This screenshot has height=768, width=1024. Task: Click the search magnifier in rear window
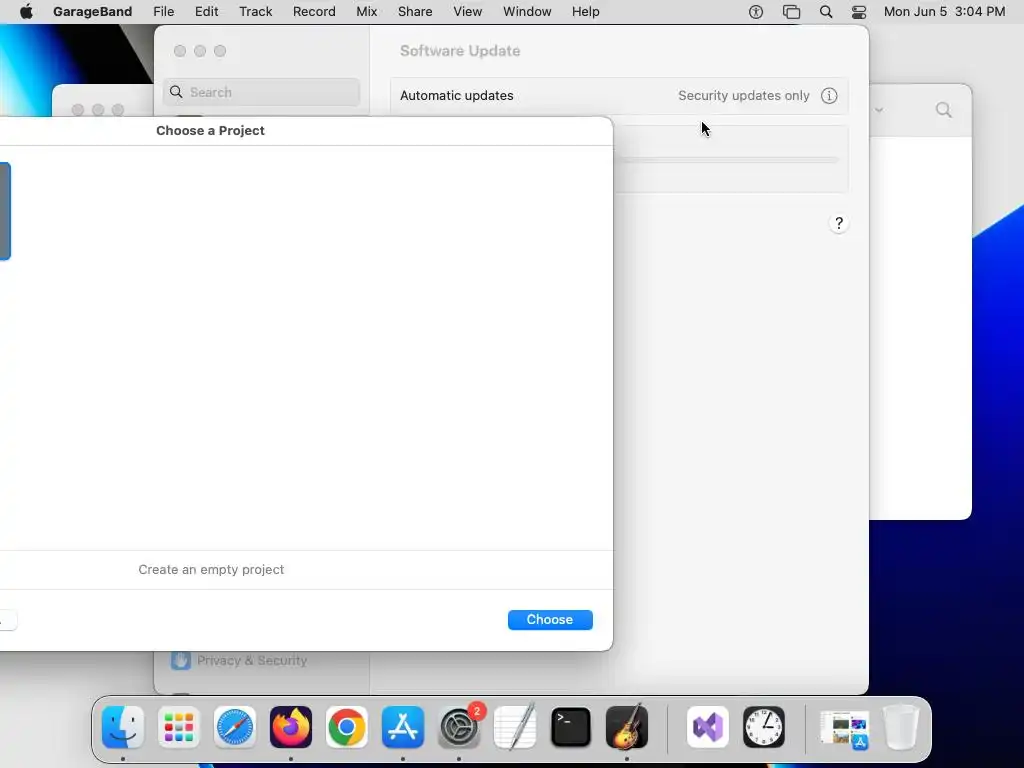pyautogui.click(x=944, y=110)
